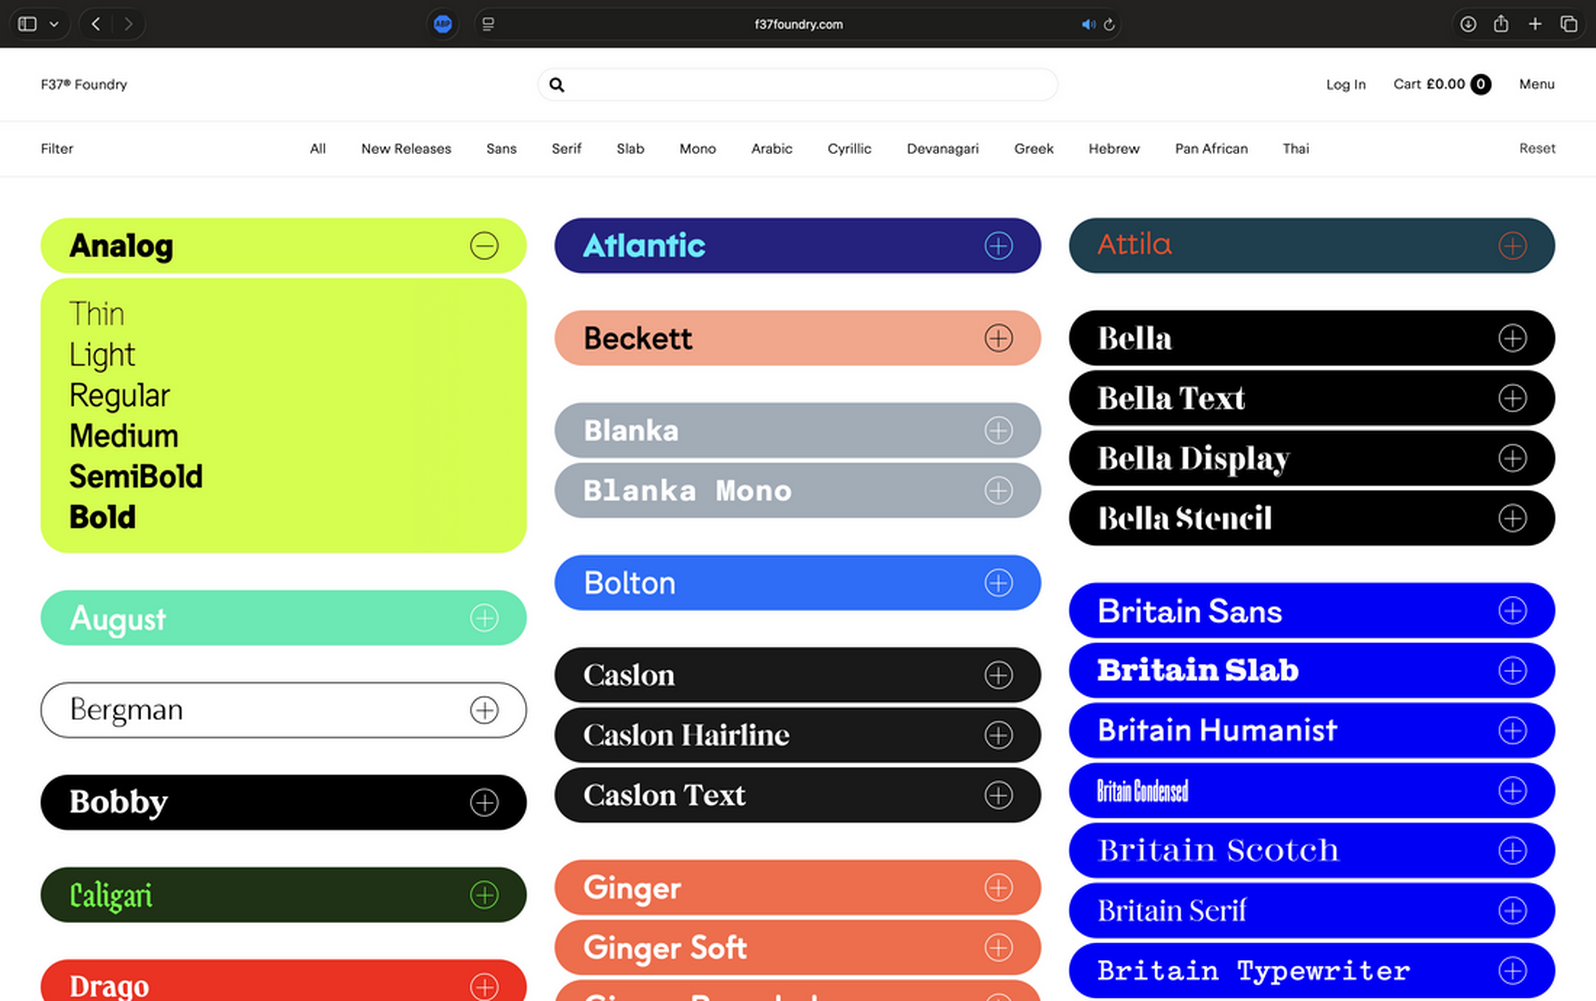1596x1001 pixels.
Task: Reload the page in browser toolbar
Action: (x=1109, y=24)
